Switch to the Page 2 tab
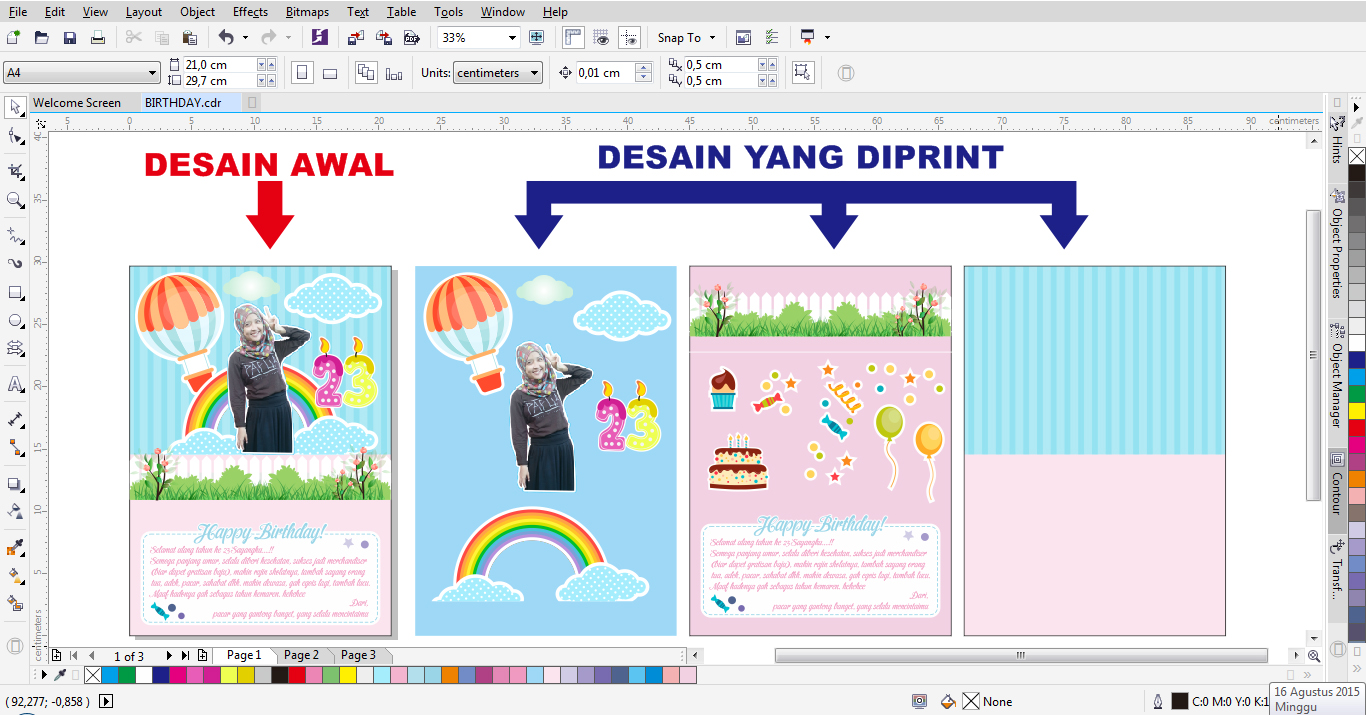Image resolution: width=1366 pixels, height=715 pixels. (x=301, y=655)
